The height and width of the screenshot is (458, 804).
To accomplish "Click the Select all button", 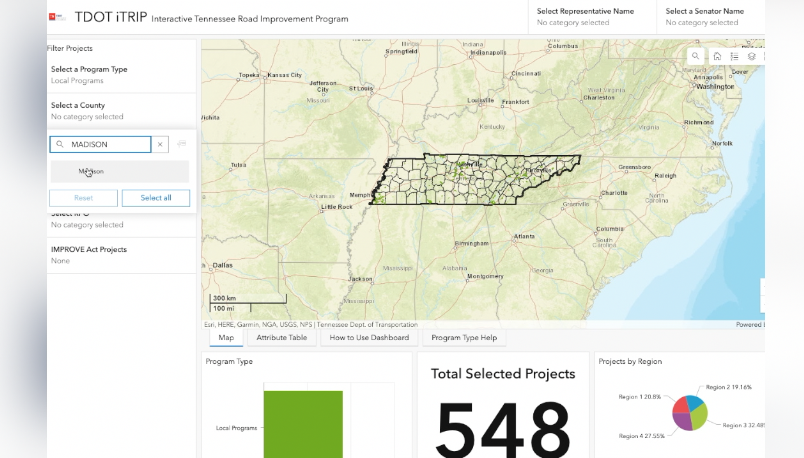I will tap(155, 198).
